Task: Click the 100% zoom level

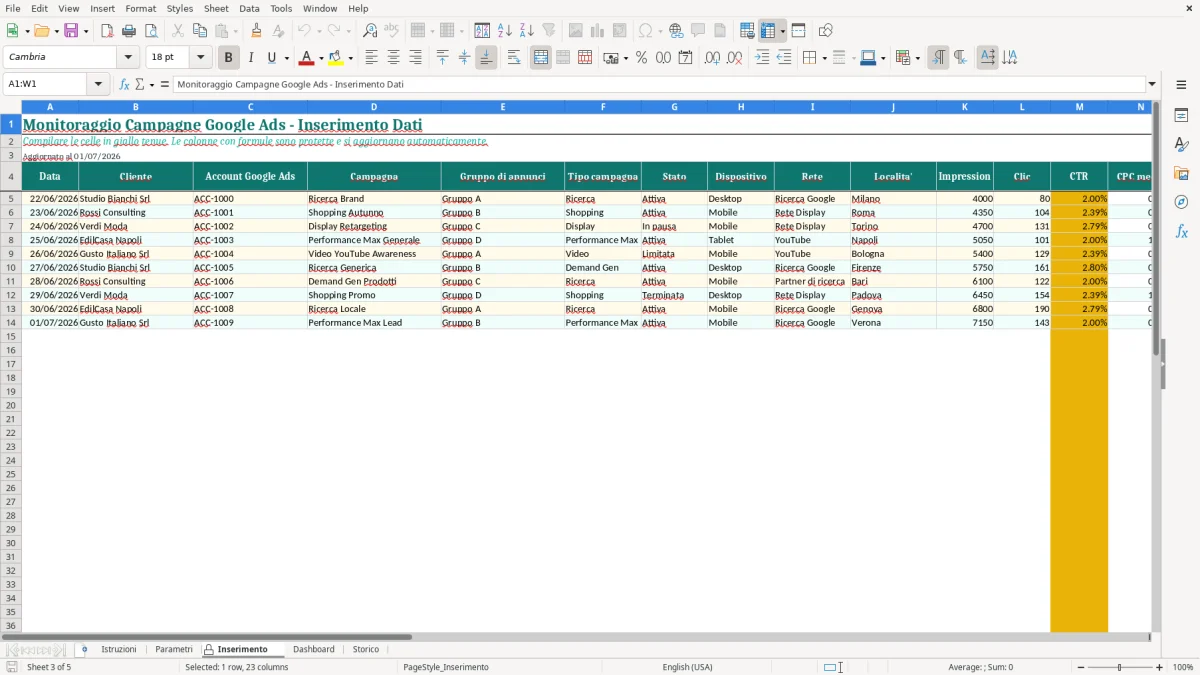Action: (1183, 667)
